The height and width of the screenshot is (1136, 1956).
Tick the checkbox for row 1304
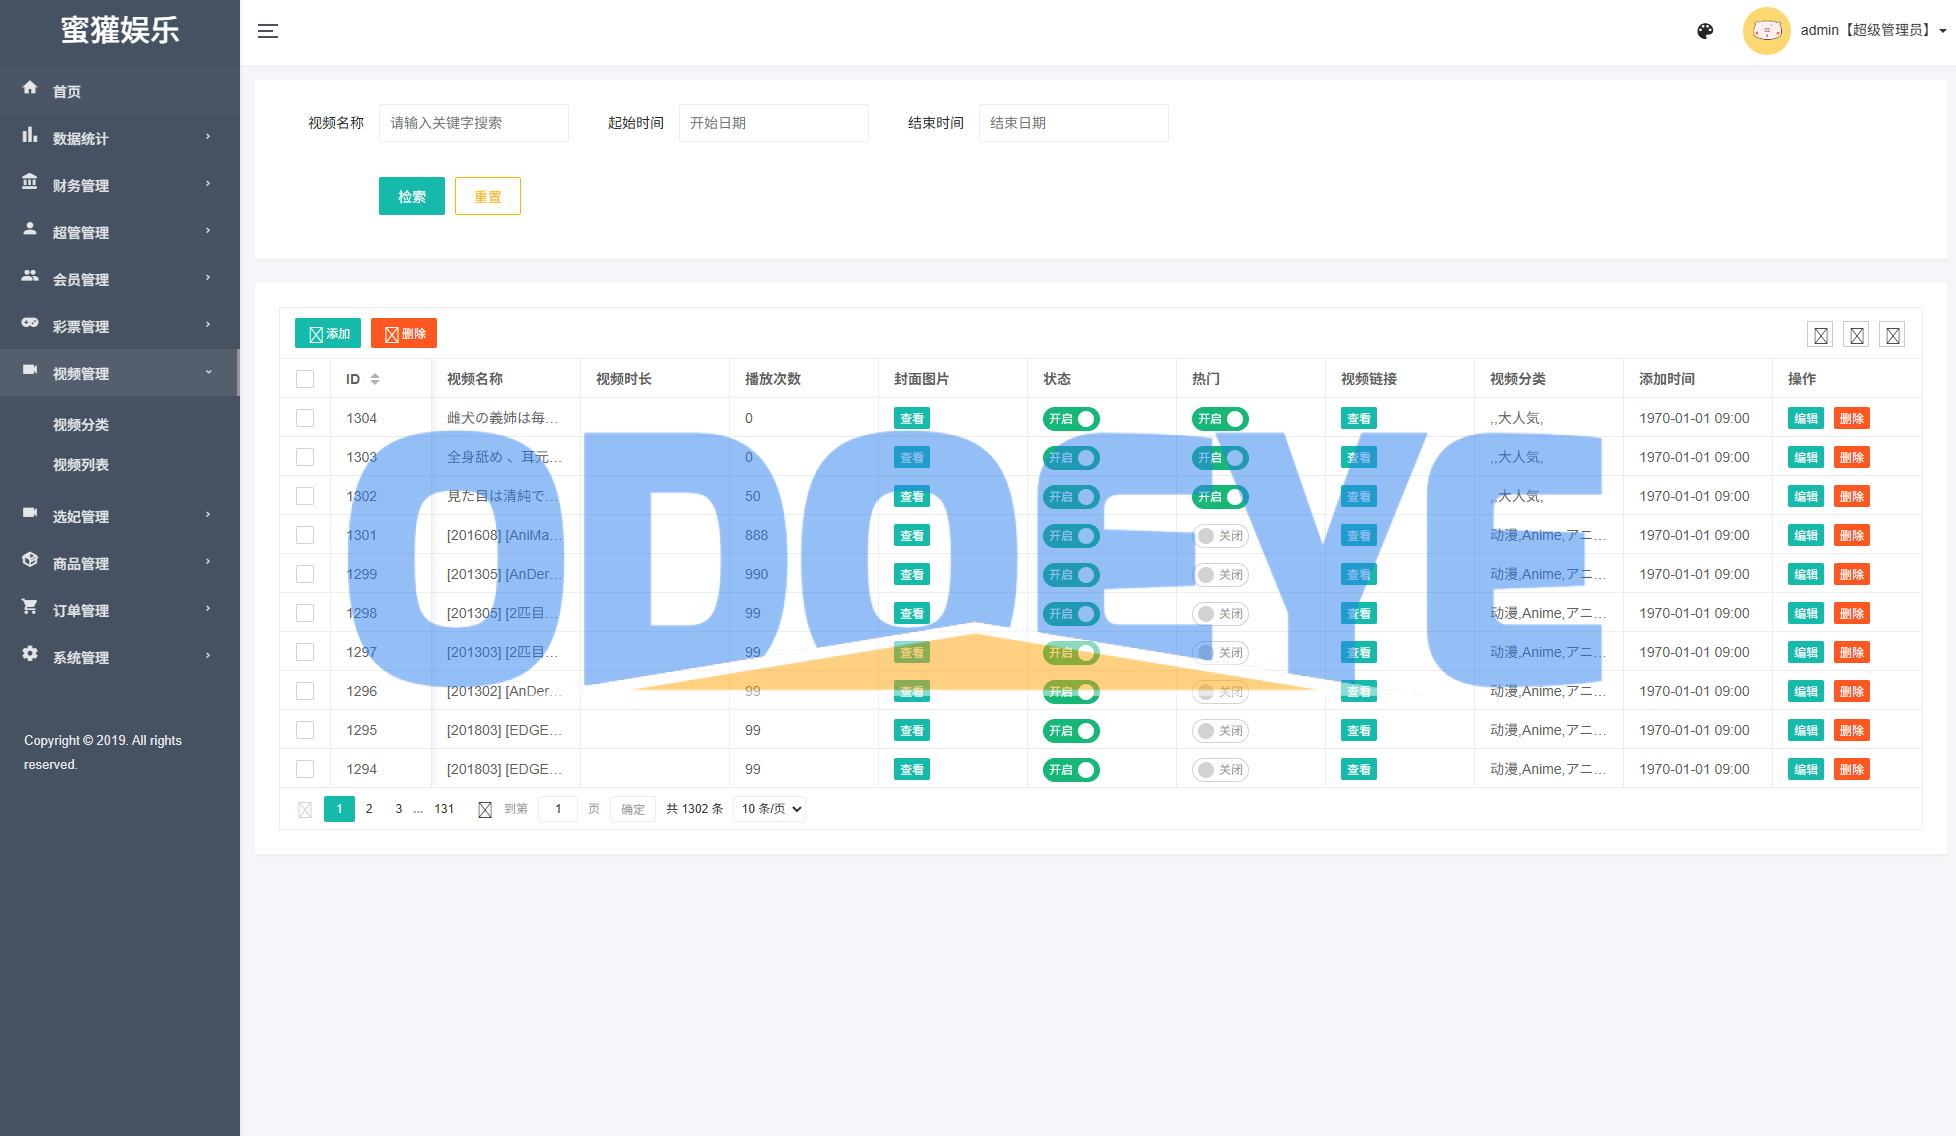point(305,418)
